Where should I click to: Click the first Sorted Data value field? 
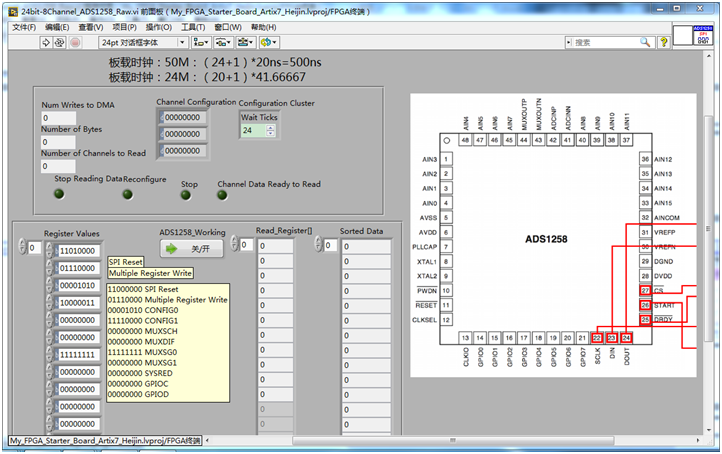pos(367,246)
